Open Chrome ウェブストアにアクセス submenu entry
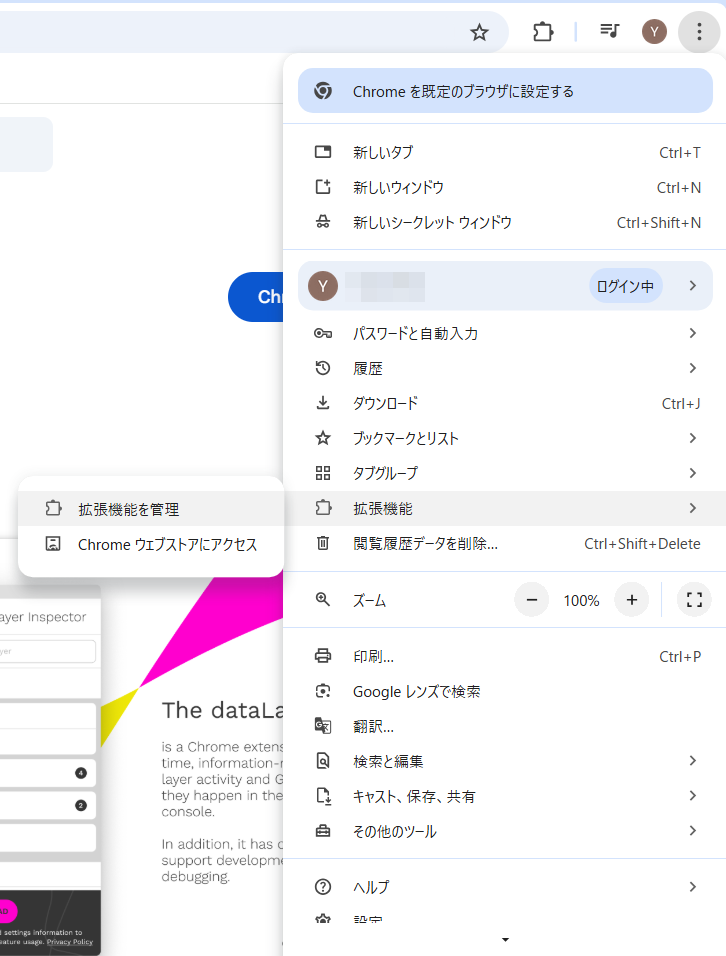This screenshot has width=726, height=956. (167, 544)
